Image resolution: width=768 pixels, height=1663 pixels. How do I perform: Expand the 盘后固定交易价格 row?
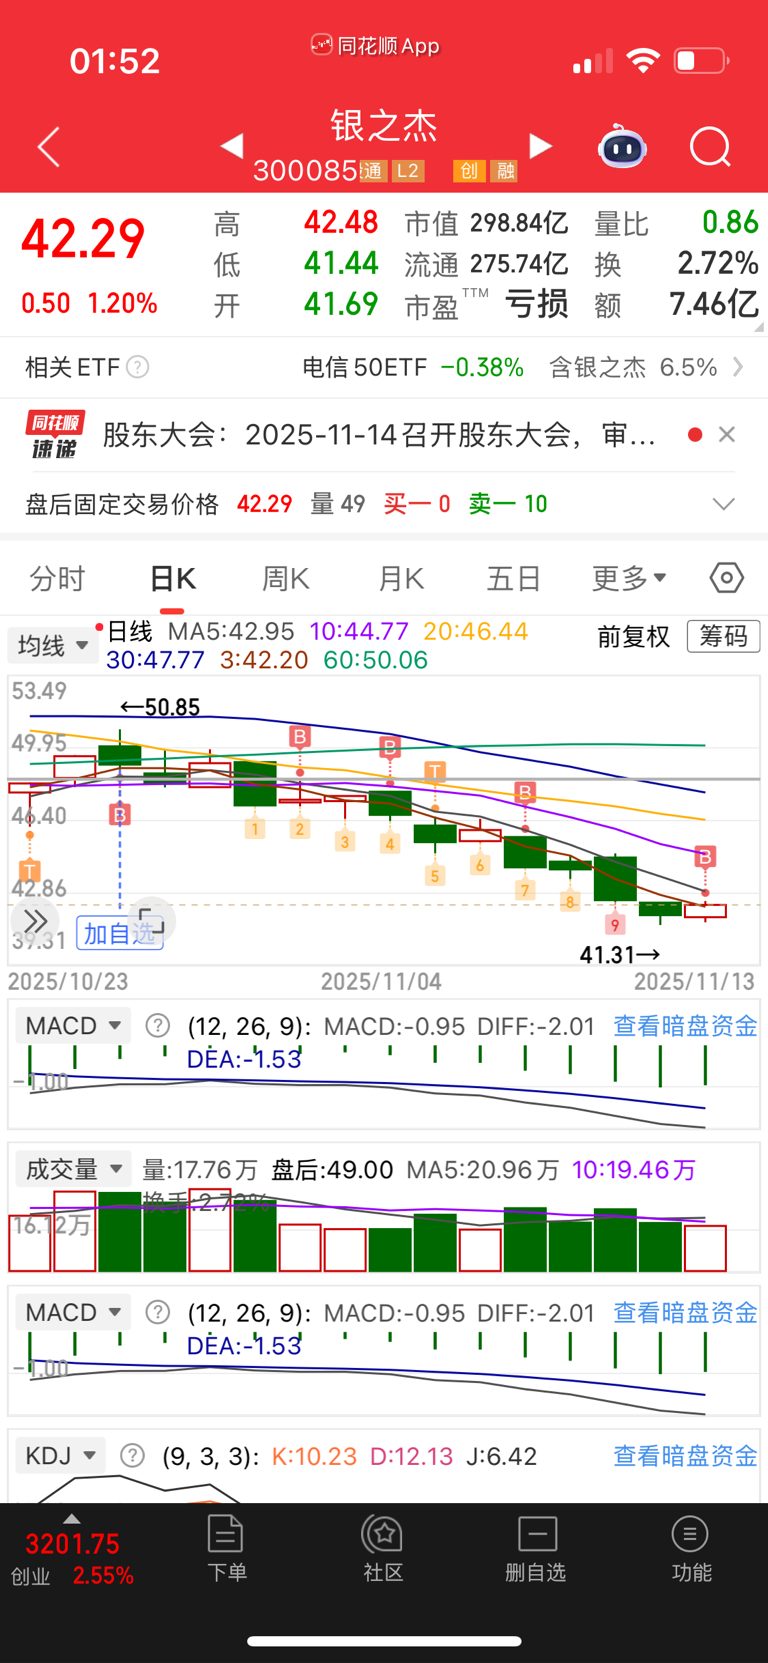724,504
